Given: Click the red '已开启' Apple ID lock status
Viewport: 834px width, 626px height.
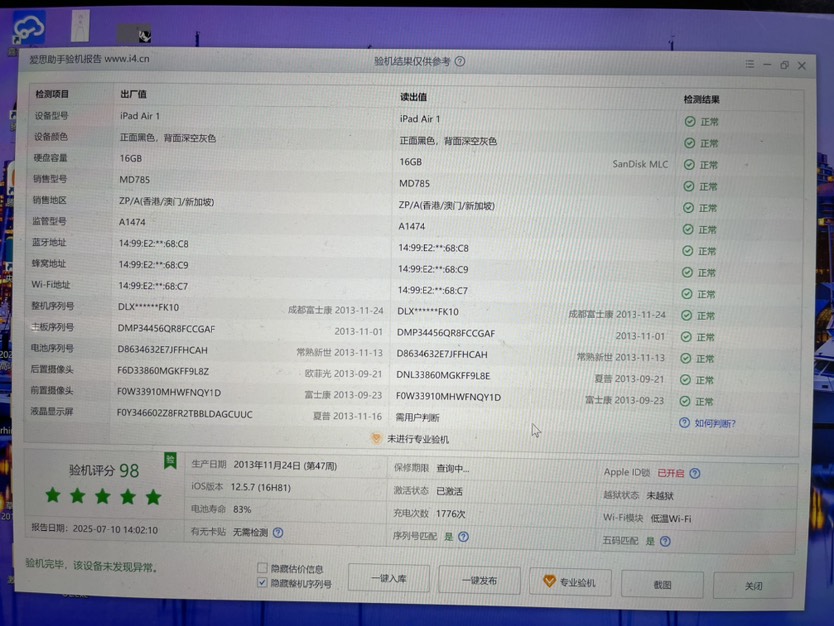Looking at the screenshot, I should point(671,473).
